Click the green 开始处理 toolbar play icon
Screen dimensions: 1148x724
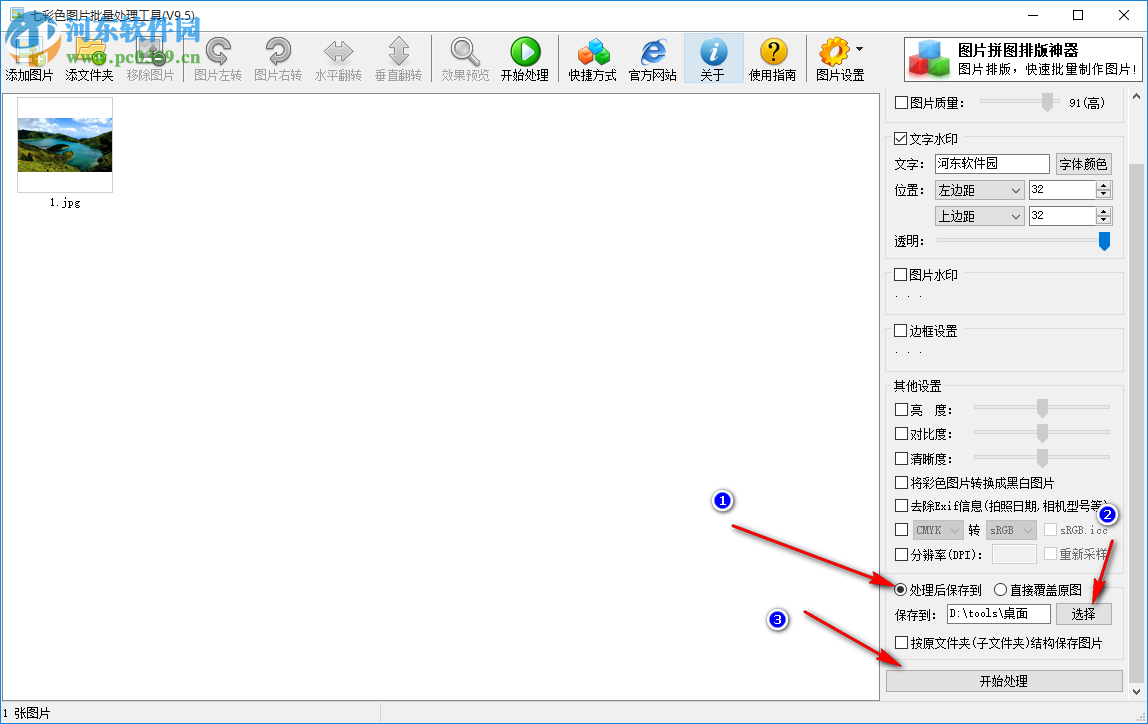click(x=525, y=59)
